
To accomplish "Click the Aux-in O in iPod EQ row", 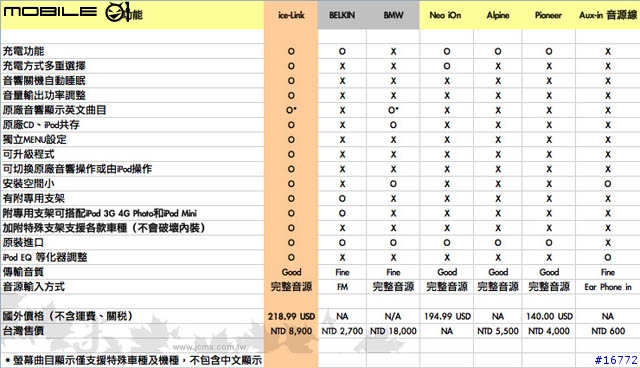I will [x=608, y=257].
